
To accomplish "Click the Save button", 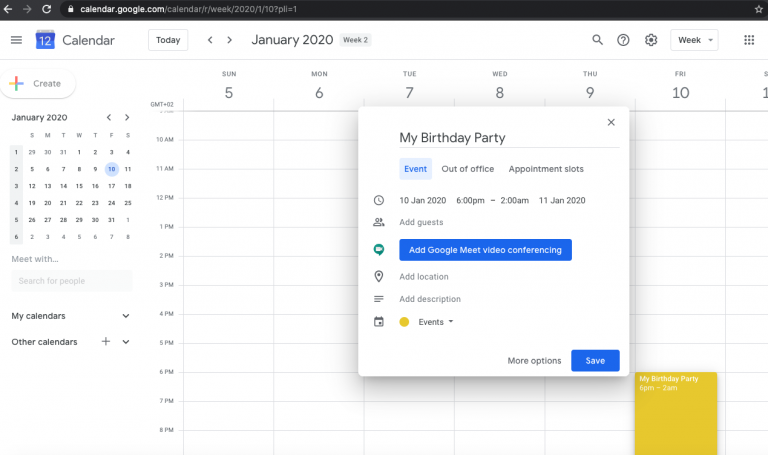I will (x=595, y=360).
